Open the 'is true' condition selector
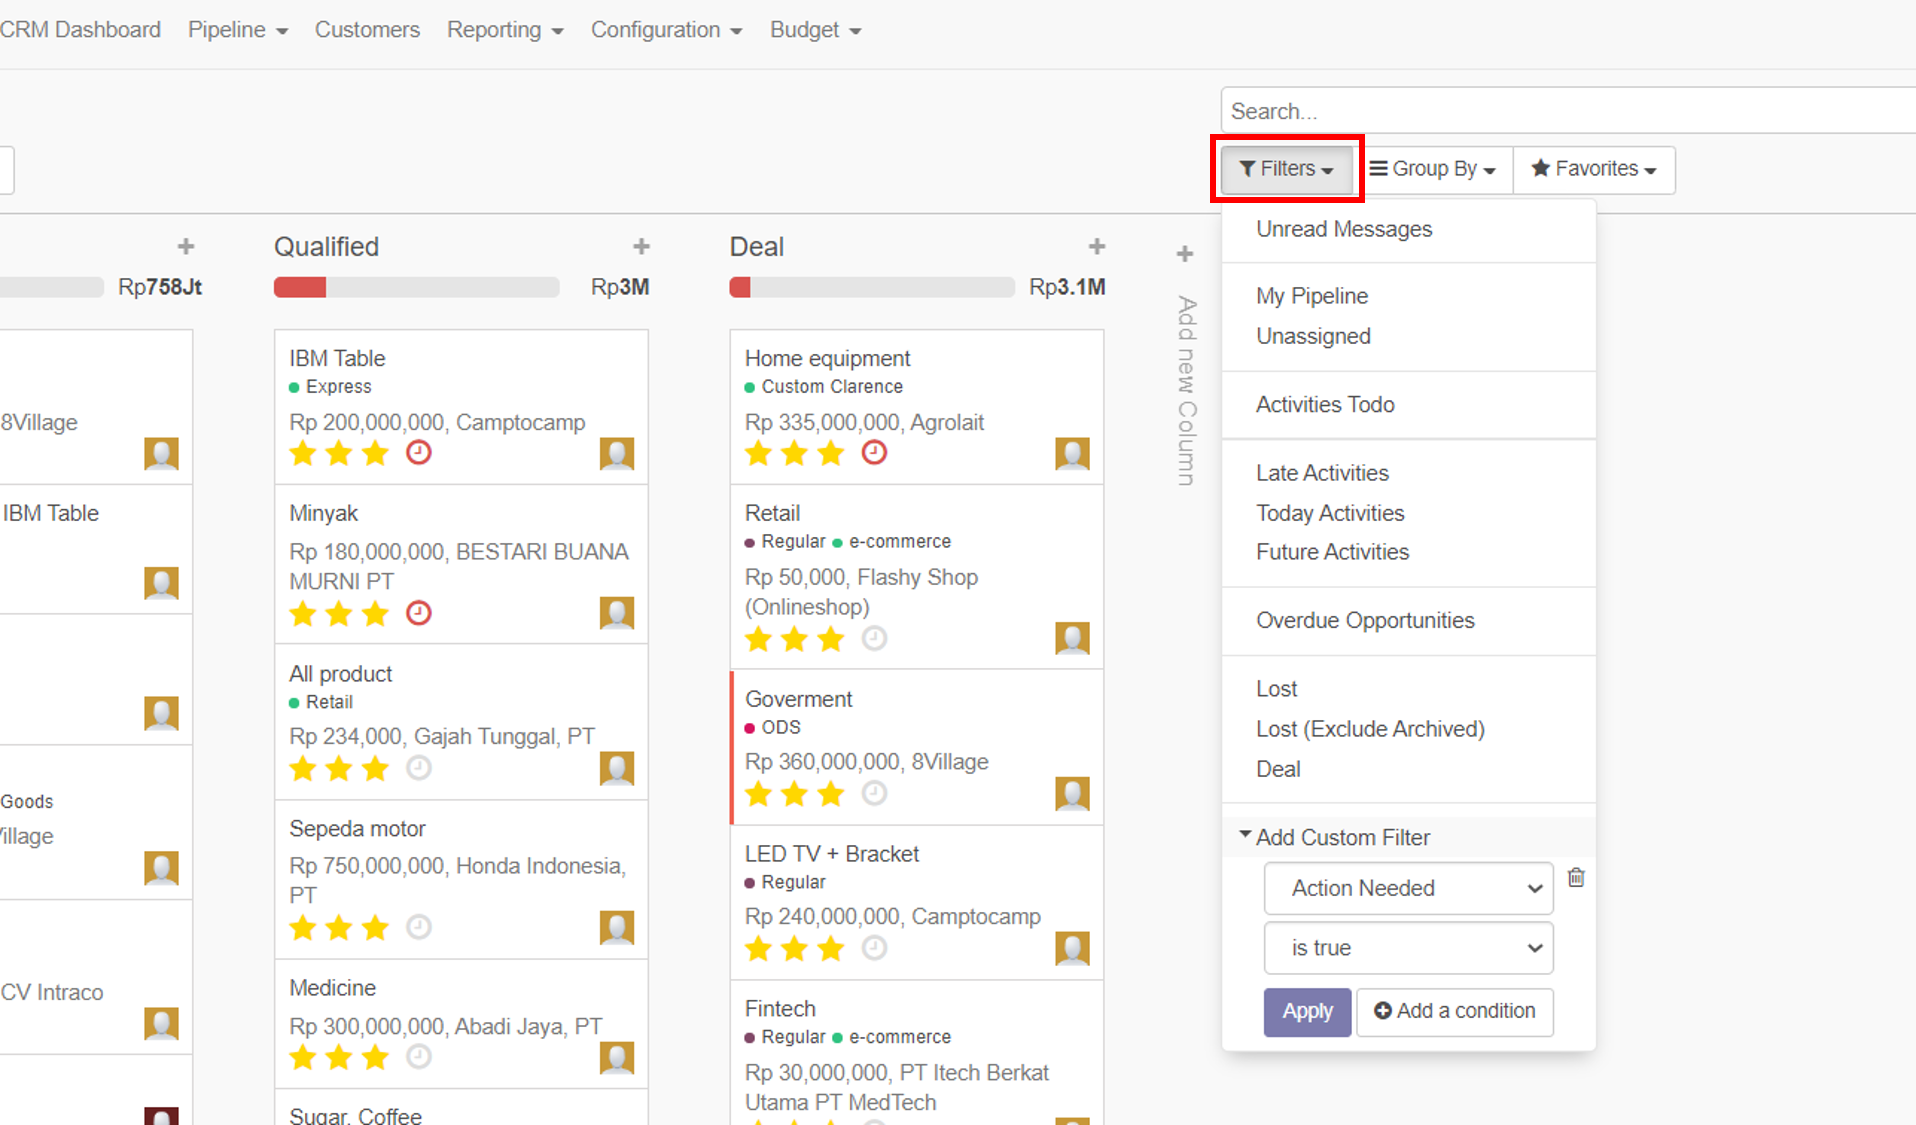This screenshot has height=1125, width=1916. click(1408, 948)
